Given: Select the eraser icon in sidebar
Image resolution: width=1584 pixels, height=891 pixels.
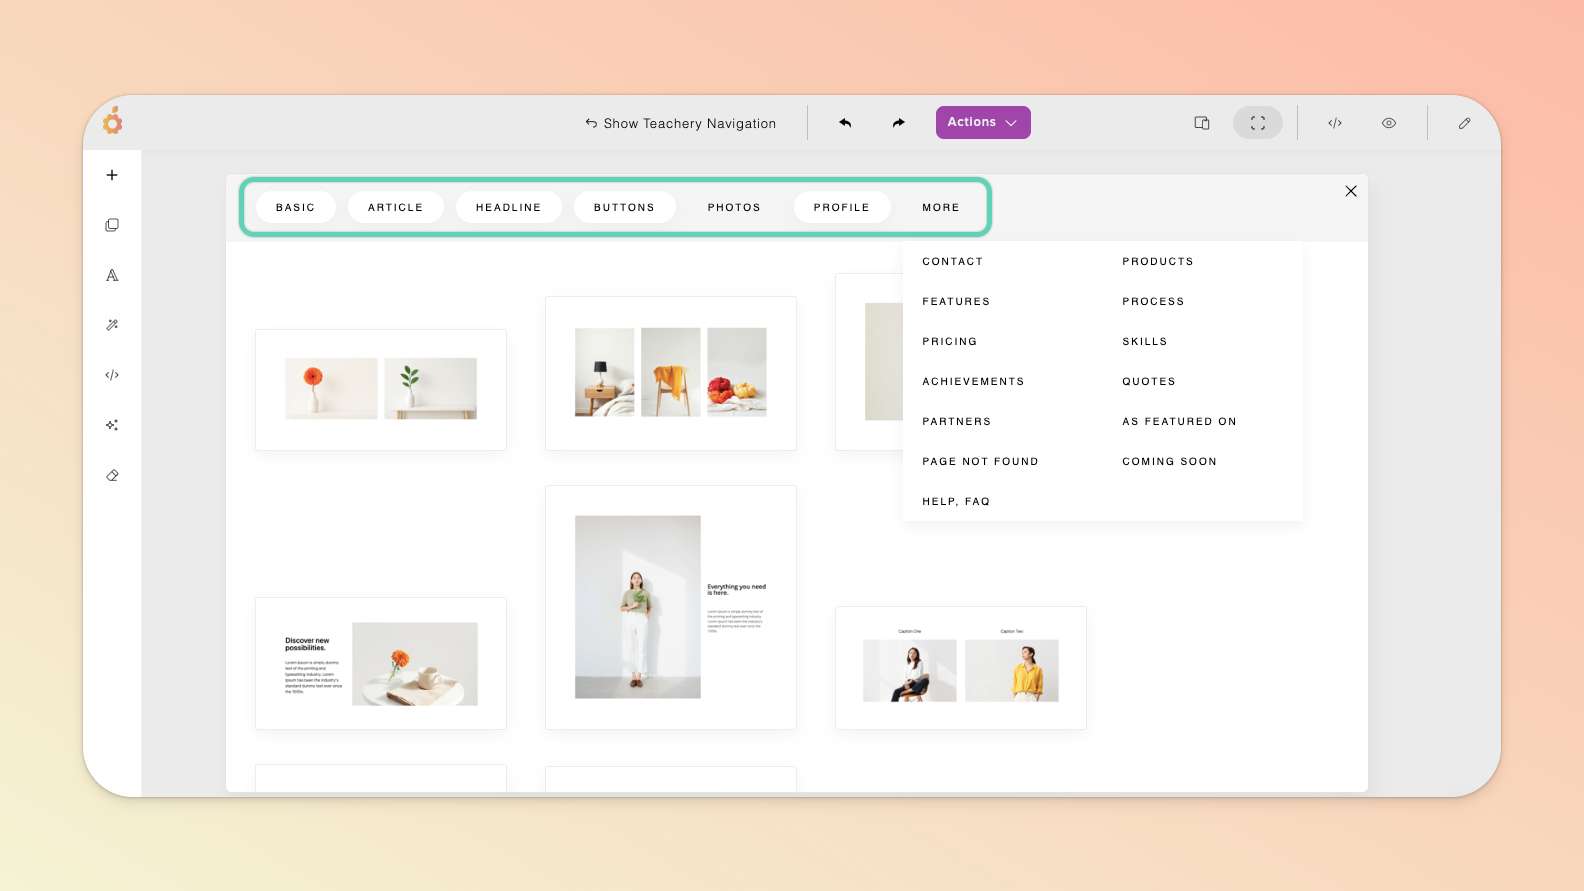Looking at the screenshot, I should point(112,475).
